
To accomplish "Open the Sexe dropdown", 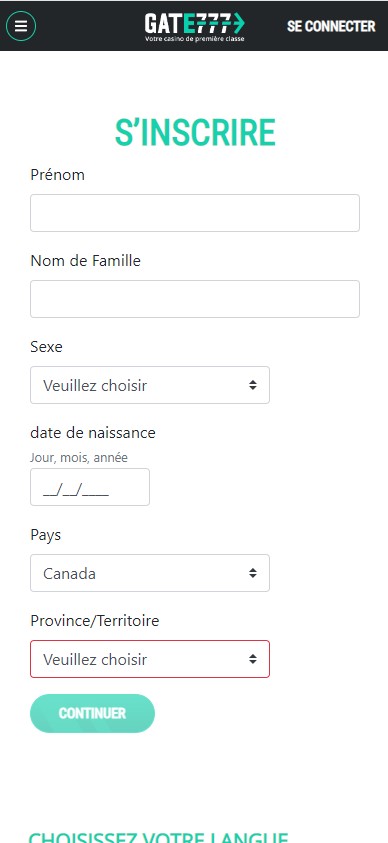I will coord(150,385).
